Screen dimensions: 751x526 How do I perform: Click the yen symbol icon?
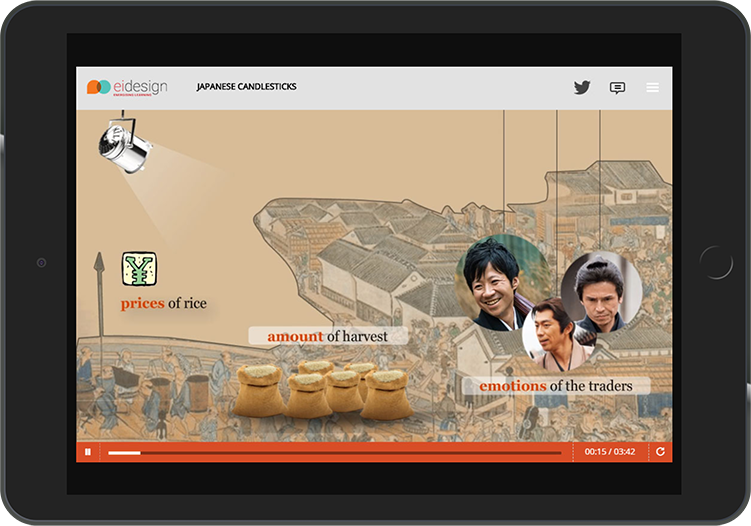139,269
